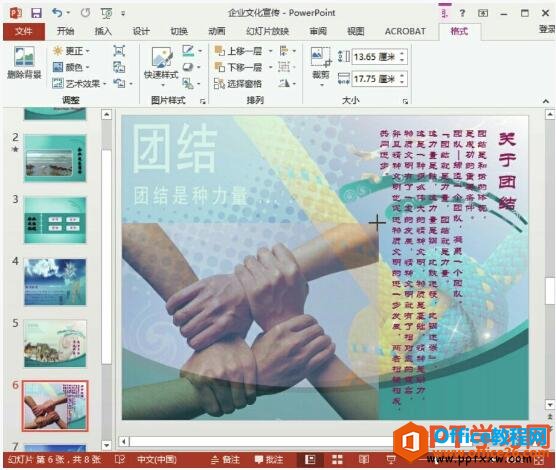Open the Selection Pane (选择窗格)

pos(238,84)
